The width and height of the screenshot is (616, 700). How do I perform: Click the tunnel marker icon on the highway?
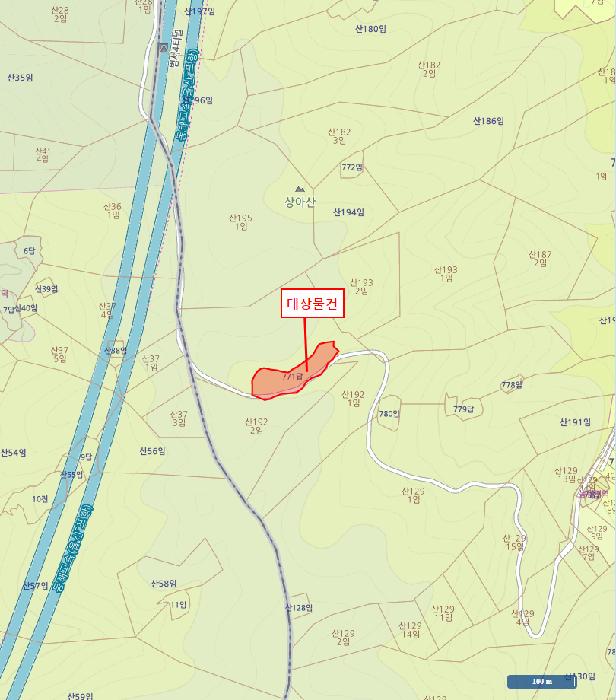[163, 47]
